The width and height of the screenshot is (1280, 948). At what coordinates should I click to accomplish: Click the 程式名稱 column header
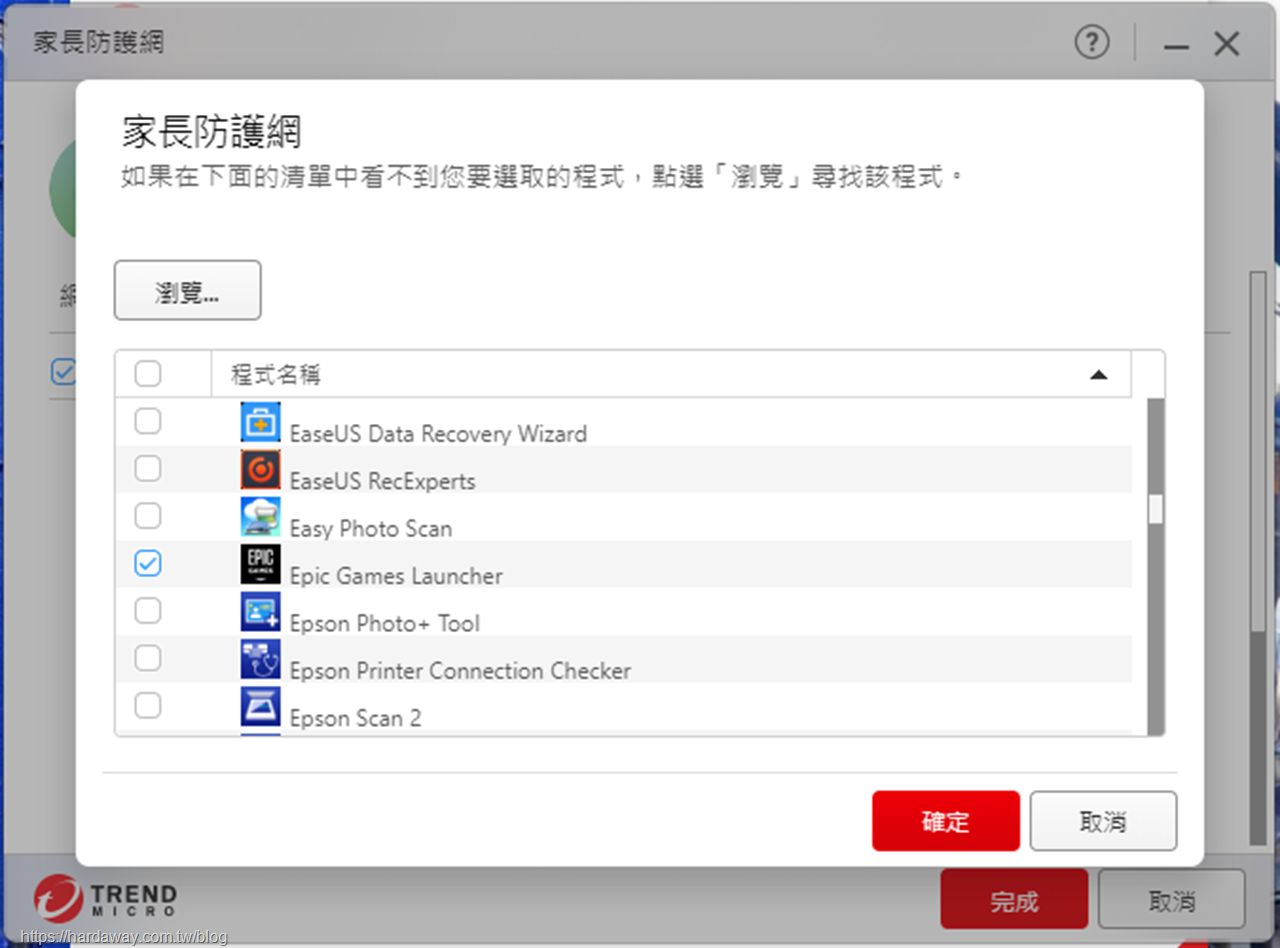[671, 375]
